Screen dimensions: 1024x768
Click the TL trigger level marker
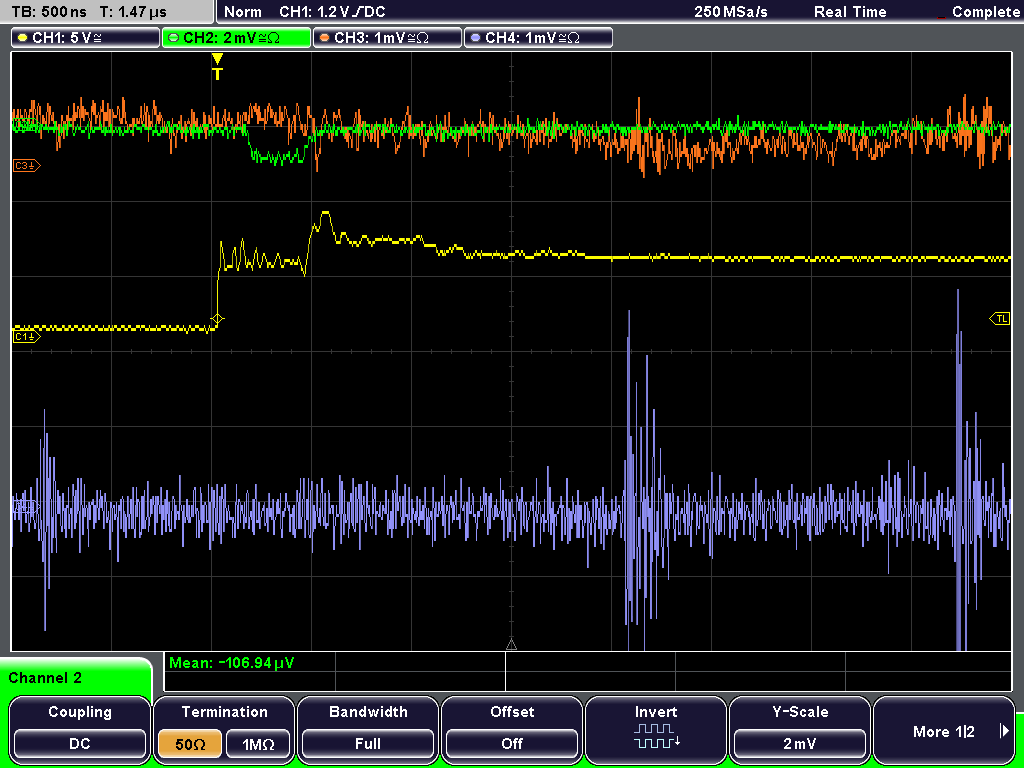pos(1000,319)
